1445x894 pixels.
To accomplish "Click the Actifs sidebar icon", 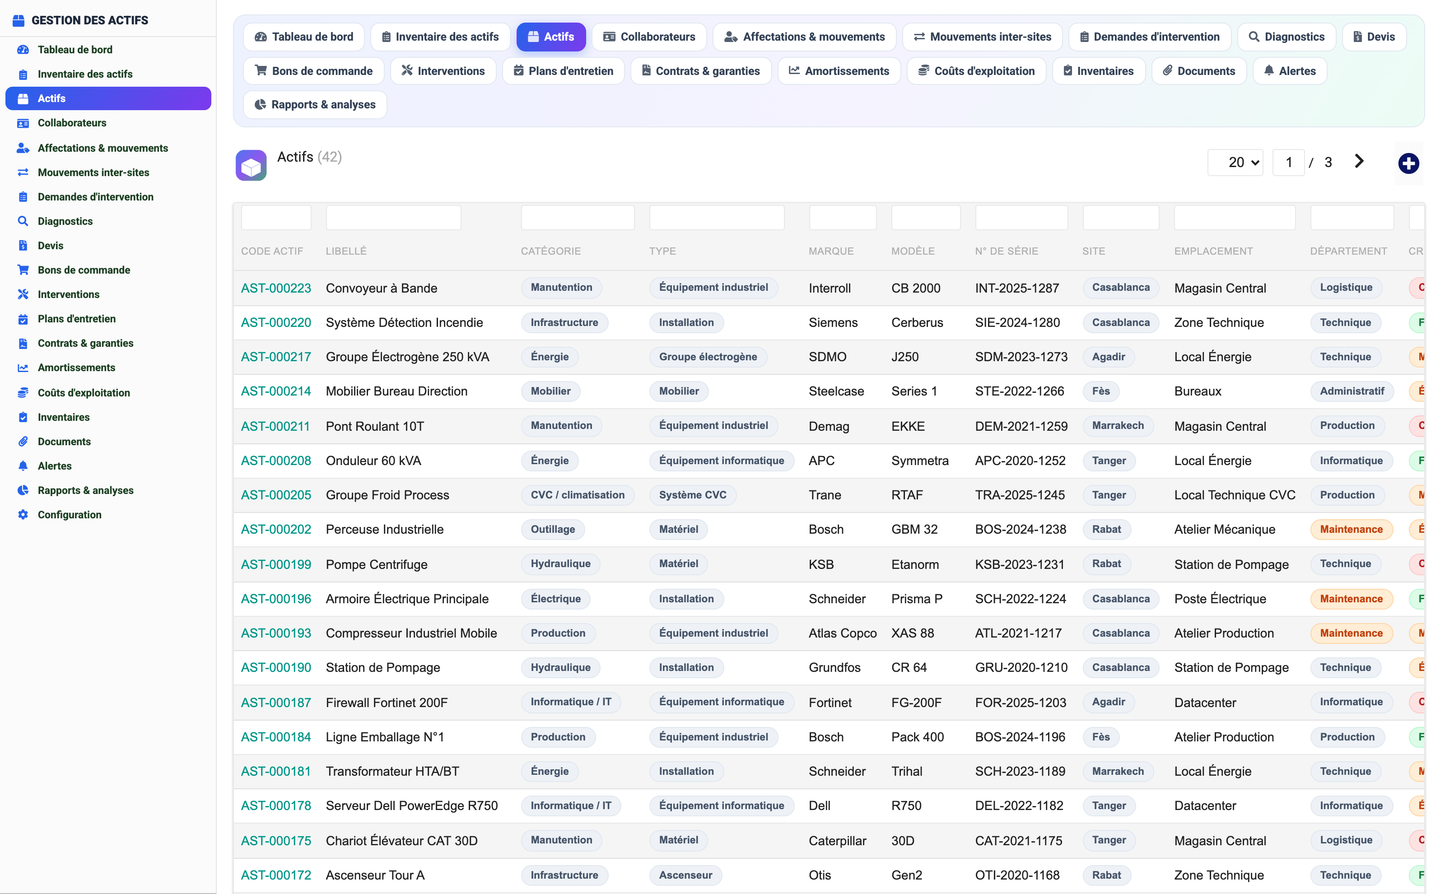I will 23,98.
